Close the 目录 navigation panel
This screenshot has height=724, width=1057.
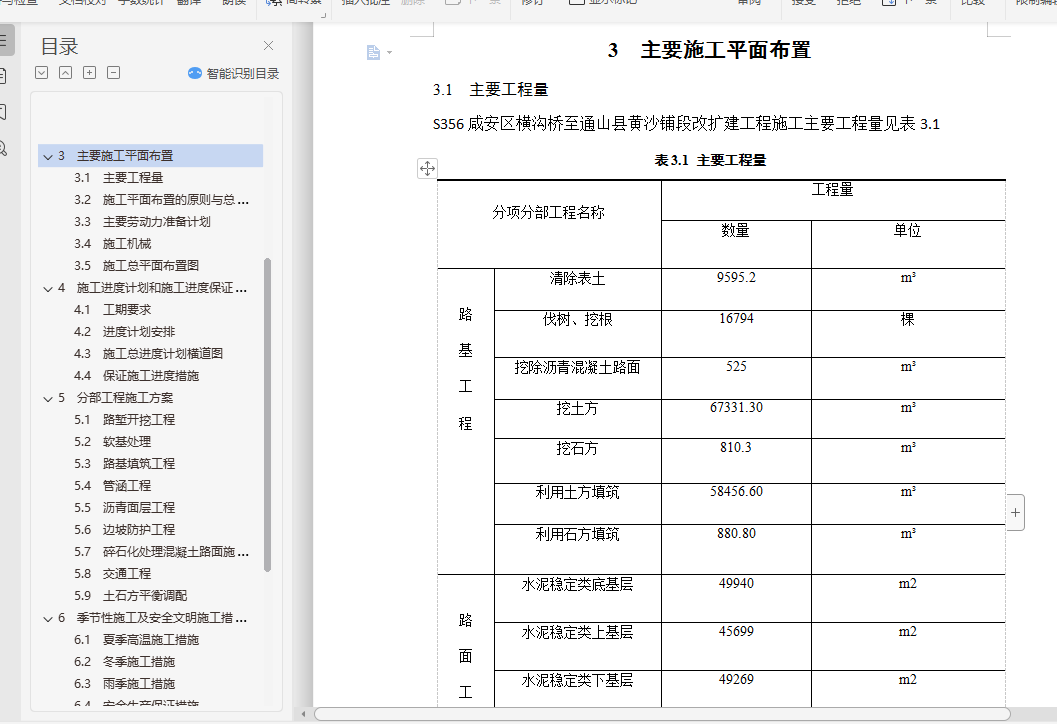tap(268, 46)
